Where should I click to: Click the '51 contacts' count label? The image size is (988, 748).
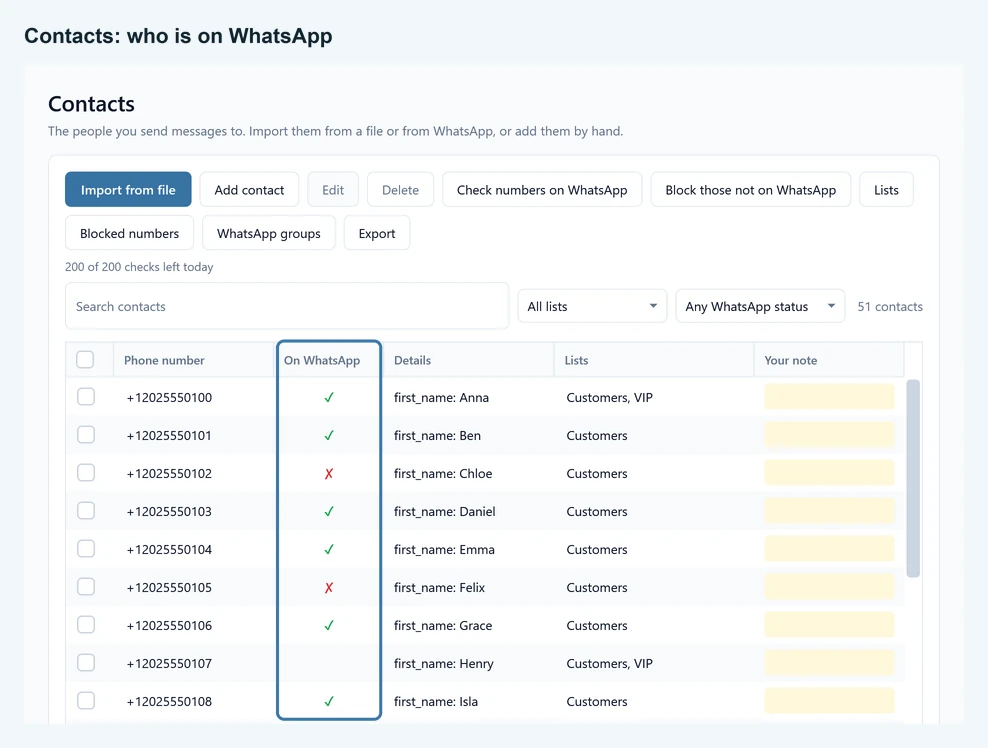pyautogui.click(x=890, y=306)
